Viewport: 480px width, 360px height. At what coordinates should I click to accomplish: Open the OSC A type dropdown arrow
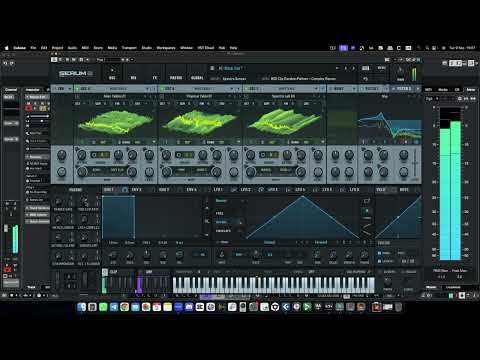click(x=147, y=89)
